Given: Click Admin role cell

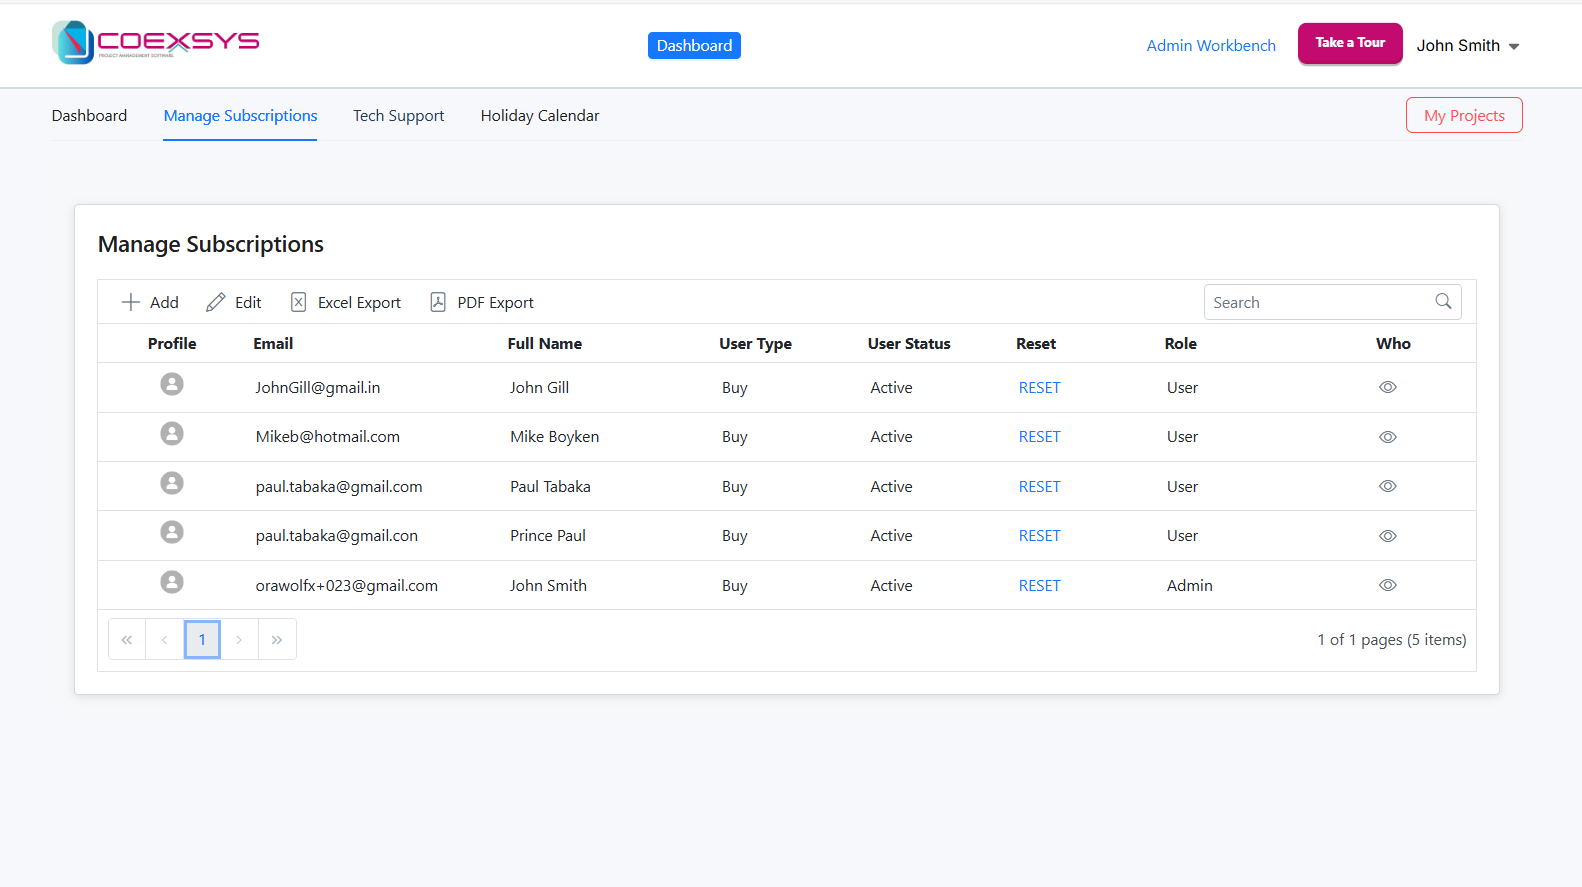Looking at the screenshot, I should (1189, 586).
